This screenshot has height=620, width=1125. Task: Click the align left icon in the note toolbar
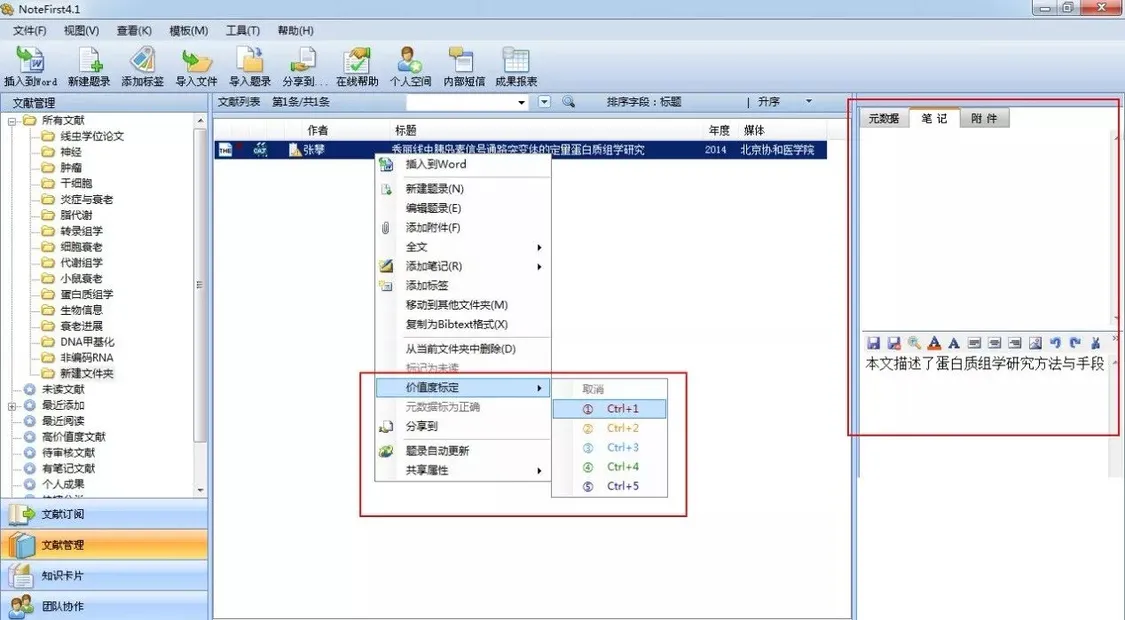coord(974,343)
